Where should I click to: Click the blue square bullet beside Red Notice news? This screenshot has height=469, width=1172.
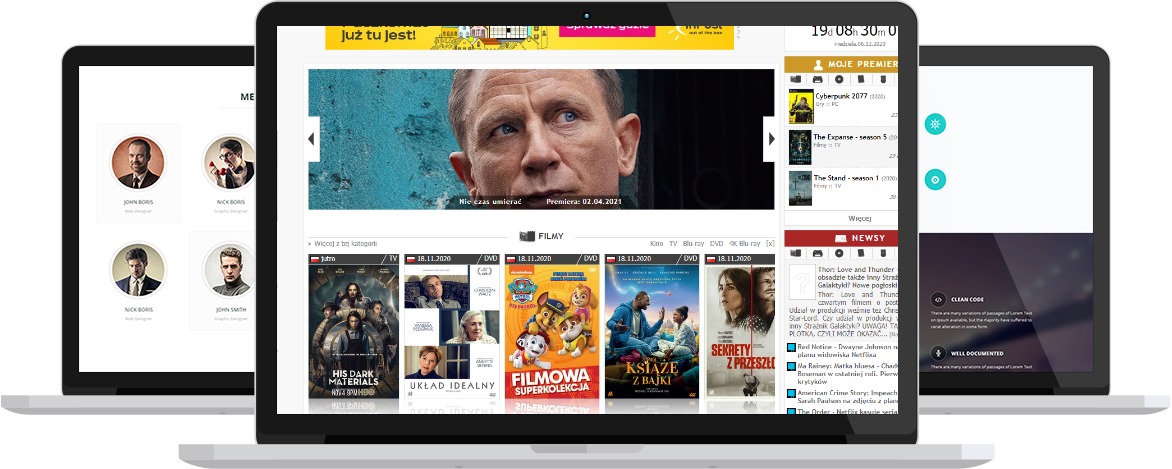click(x=792, y=348)
